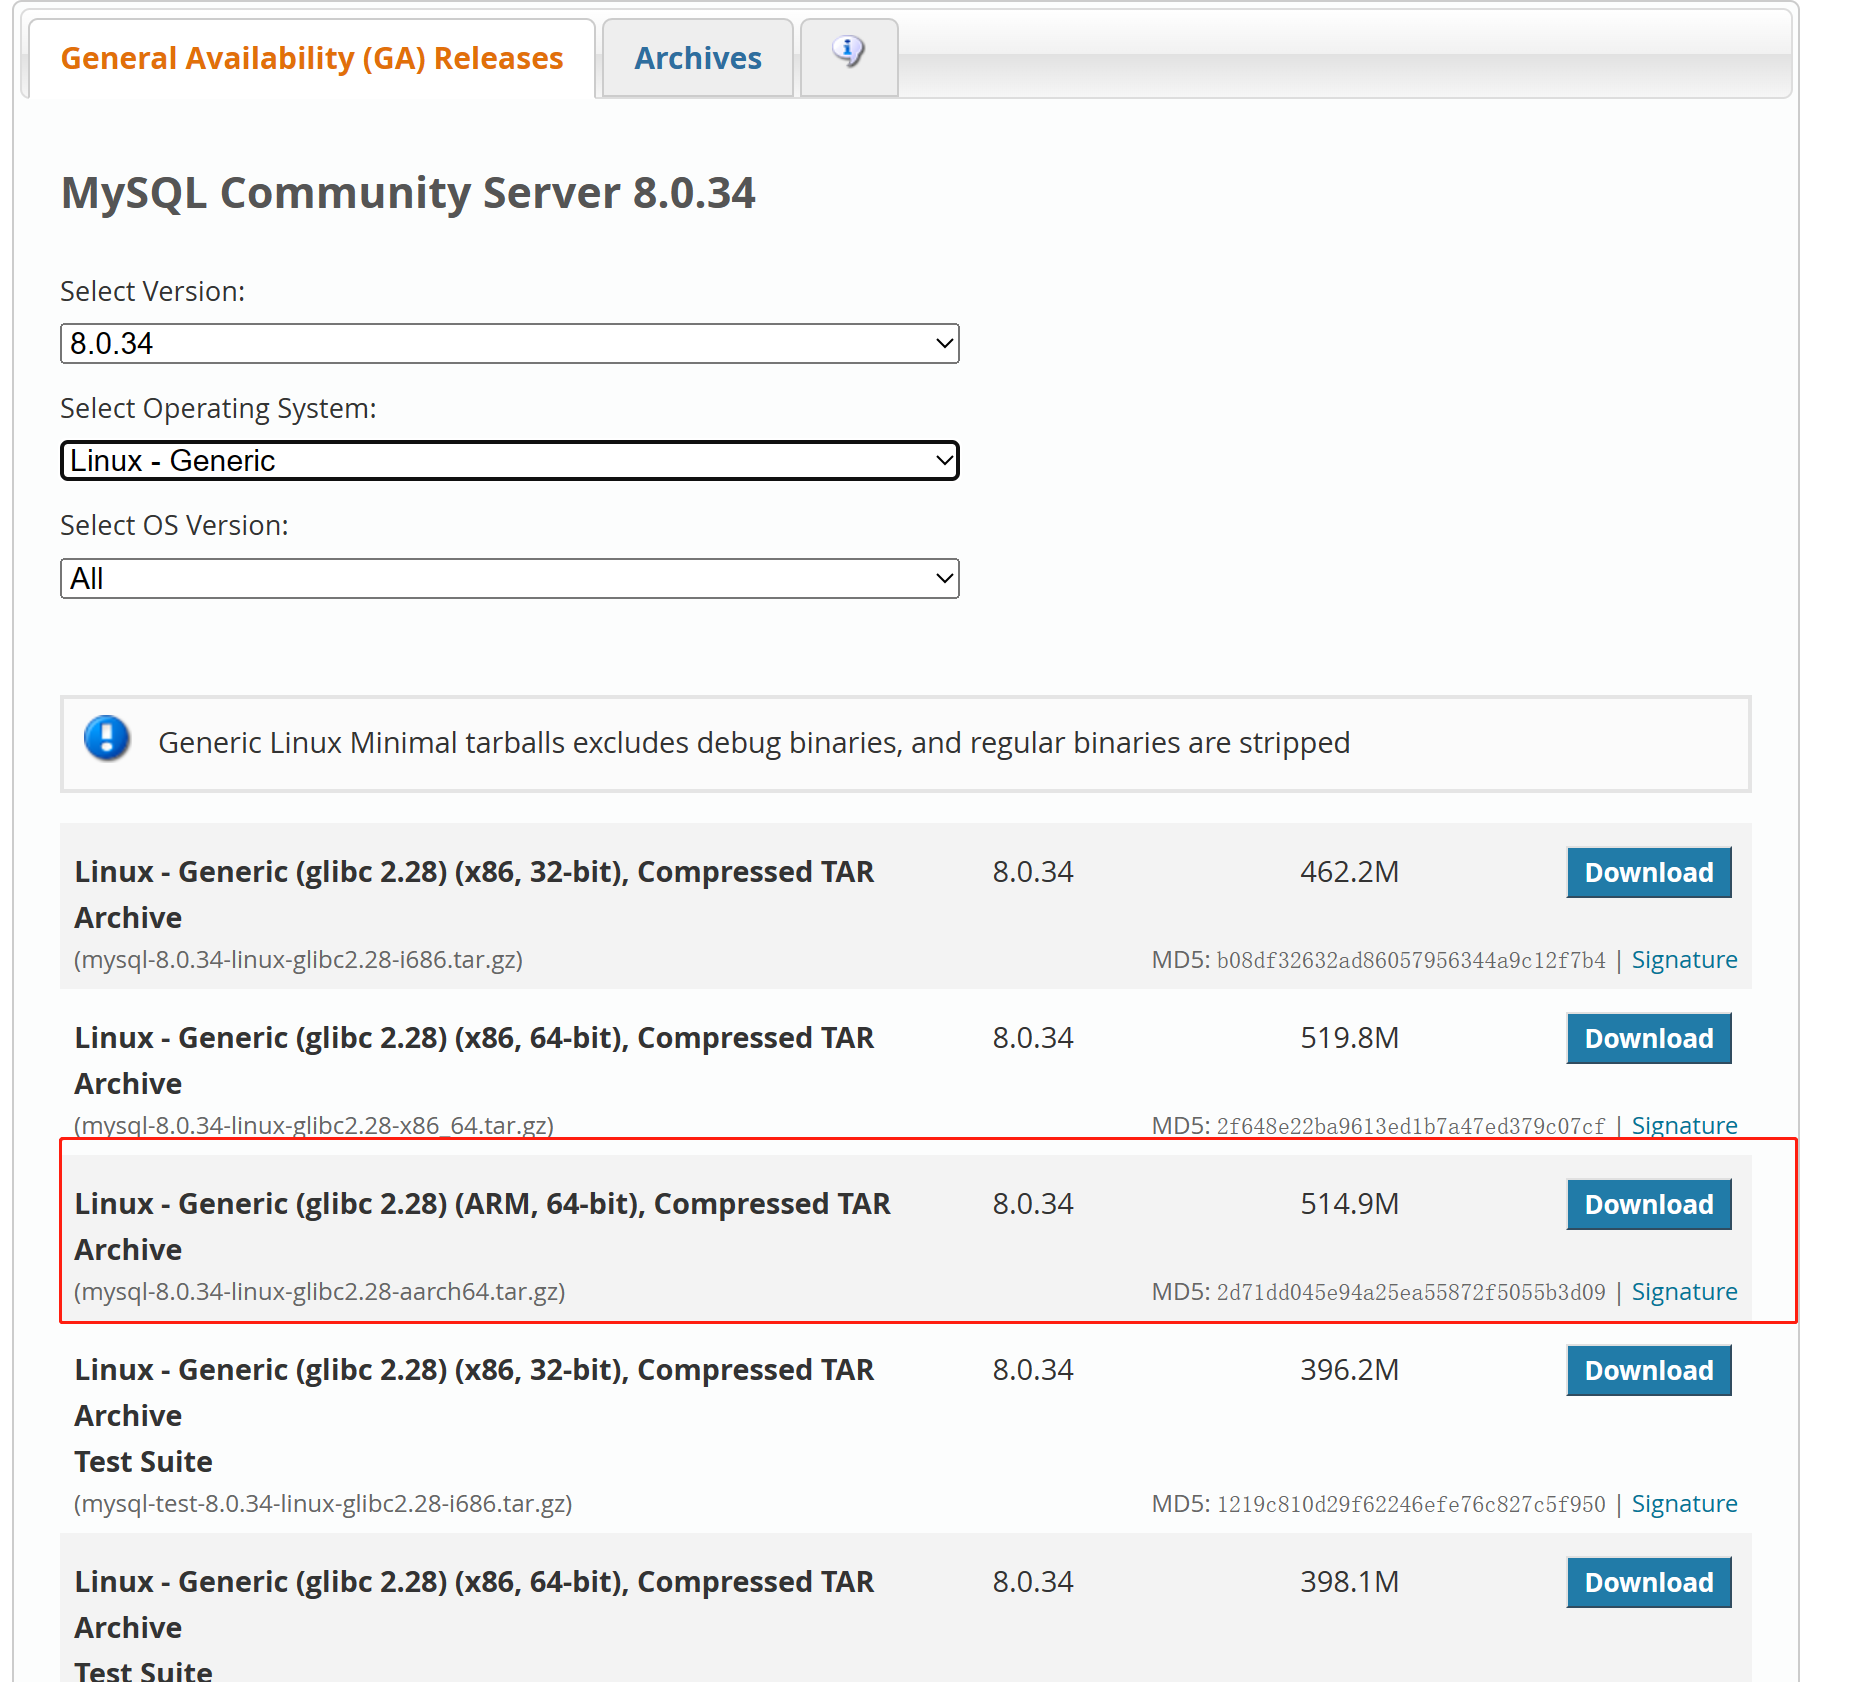Screen dimensions: 1862x1682
Task: Click the filename mysql-8.0.34-linux-glibc2.28-x86_64.tar.gz
Action: coord(314,1126)
